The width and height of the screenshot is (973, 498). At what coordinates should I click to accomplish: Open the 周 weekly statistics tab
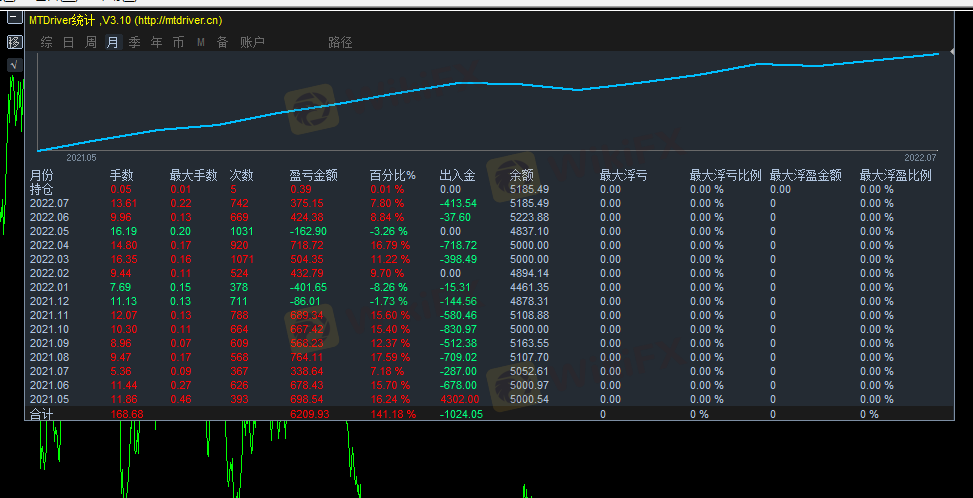[x=91, y=42]
